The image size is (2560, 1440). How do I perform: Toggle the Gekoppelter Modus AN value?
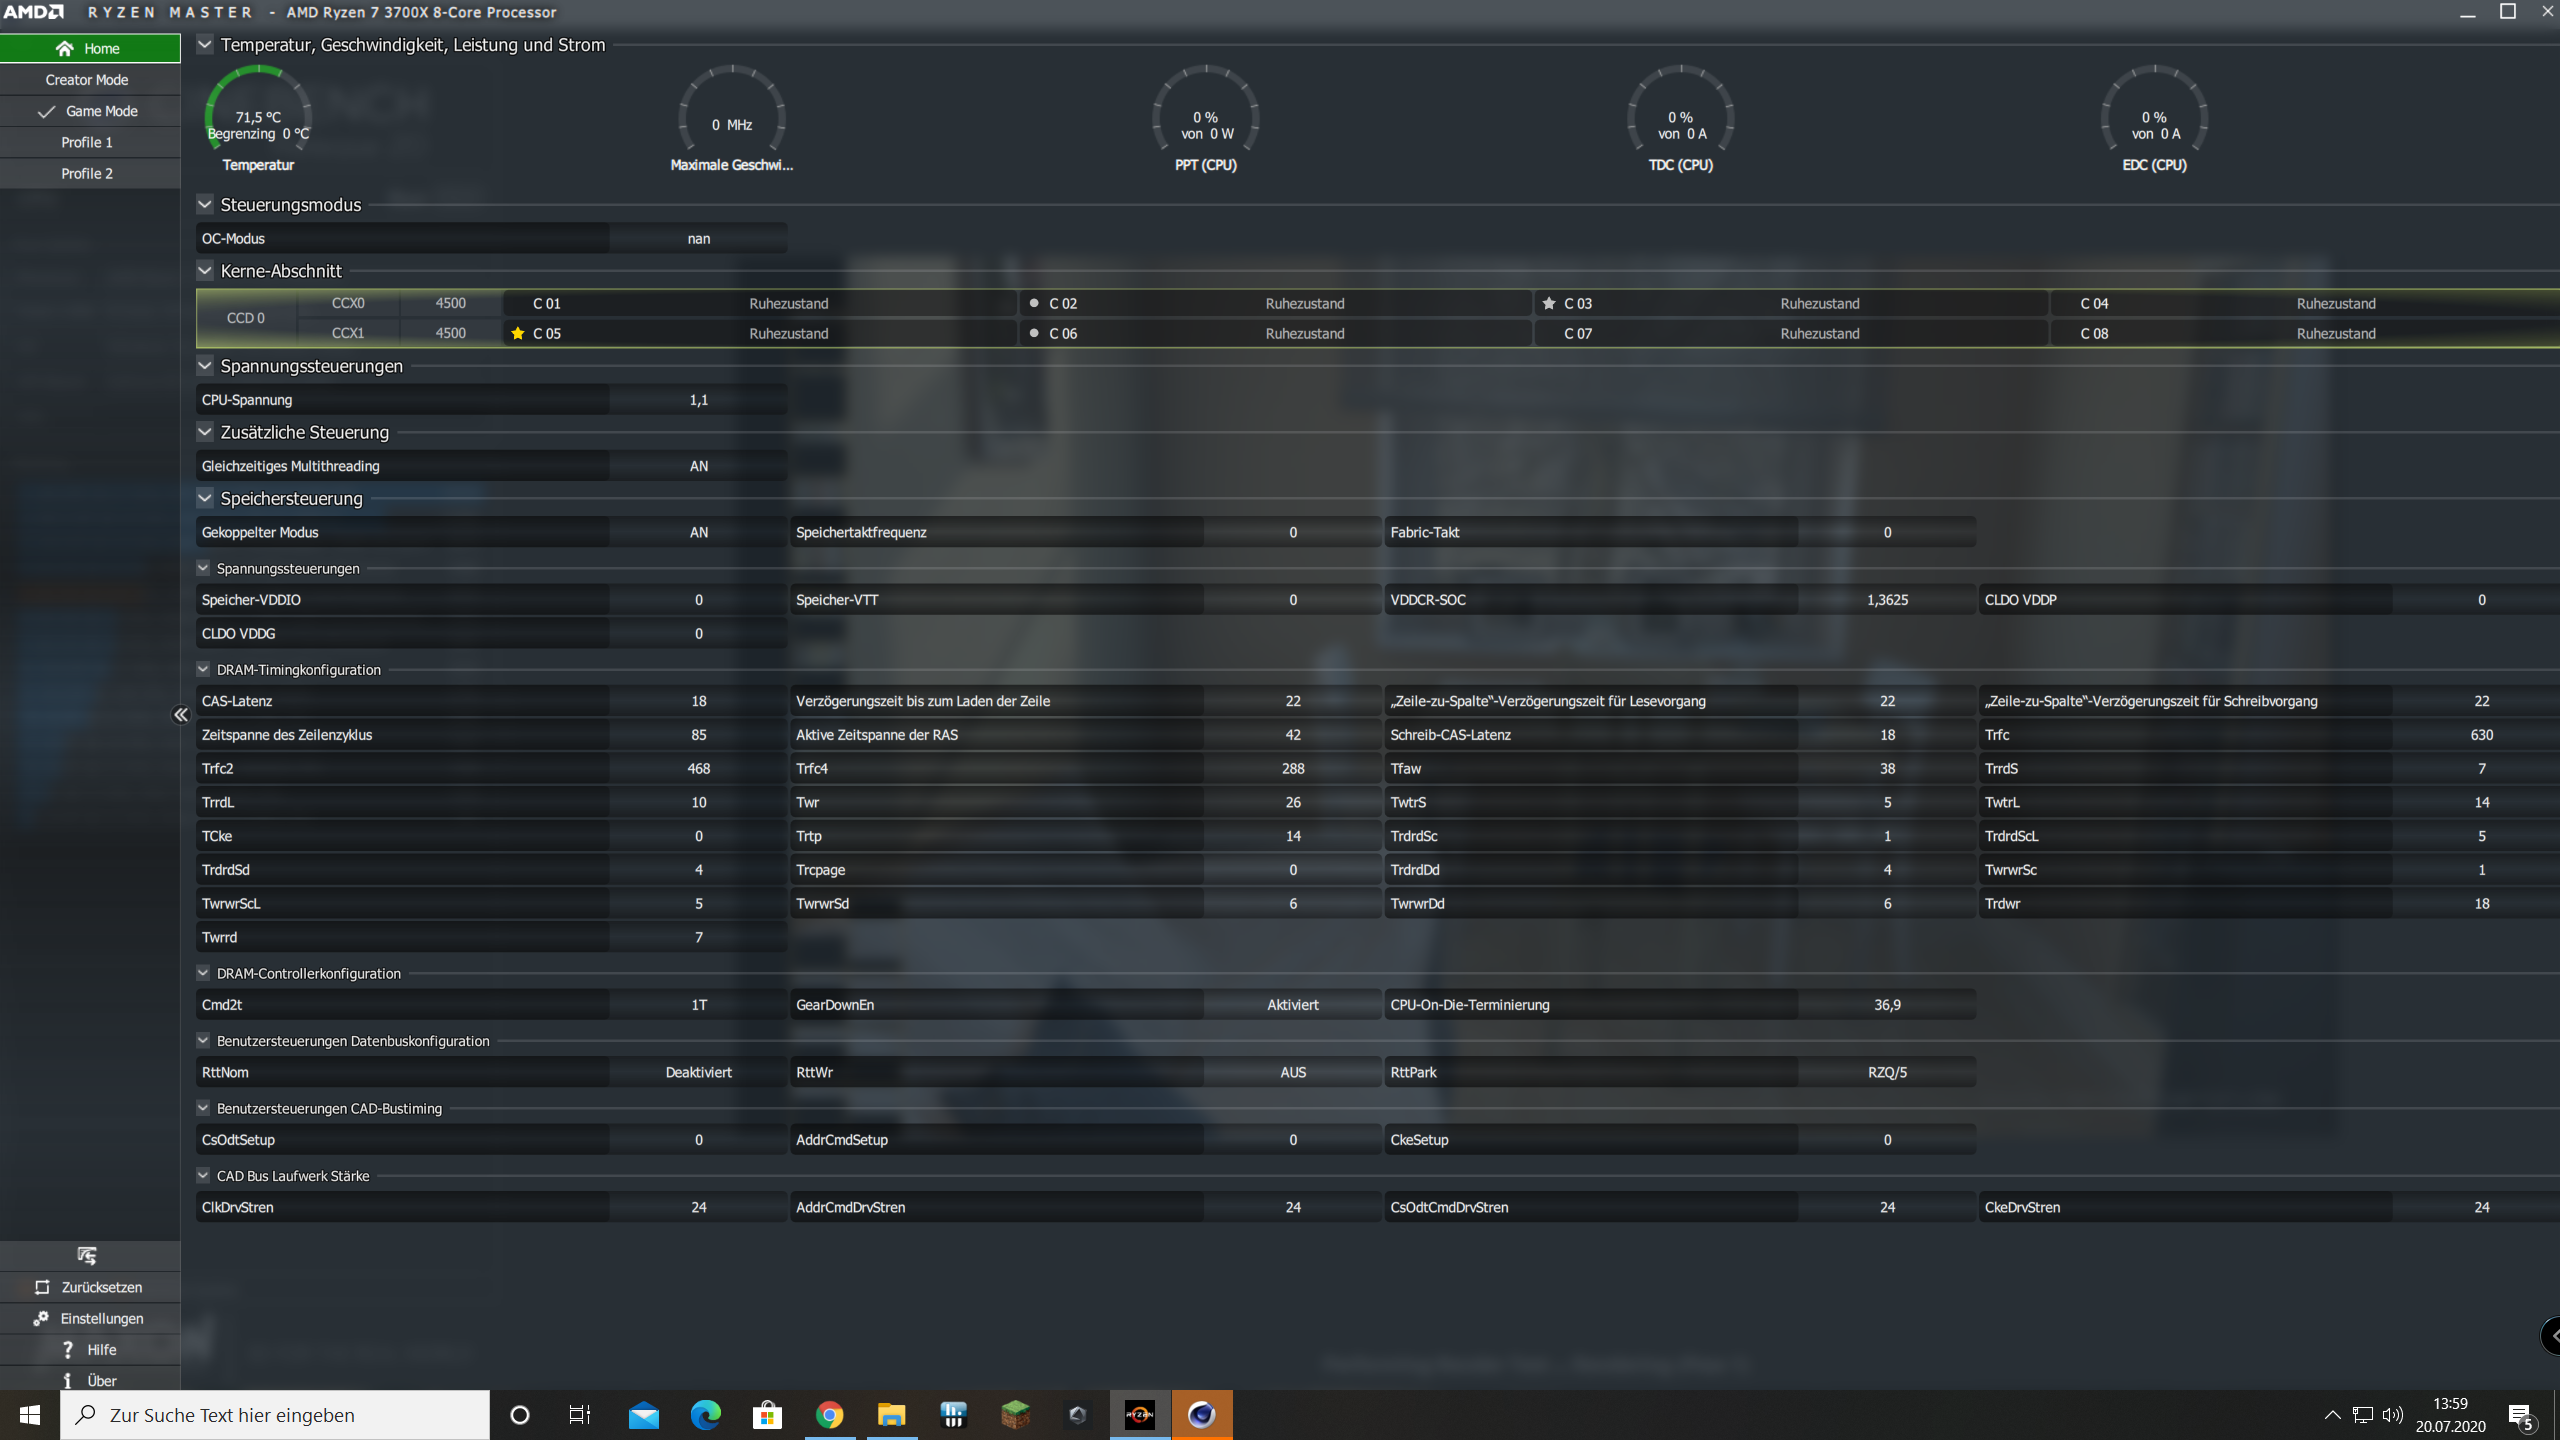698,532
